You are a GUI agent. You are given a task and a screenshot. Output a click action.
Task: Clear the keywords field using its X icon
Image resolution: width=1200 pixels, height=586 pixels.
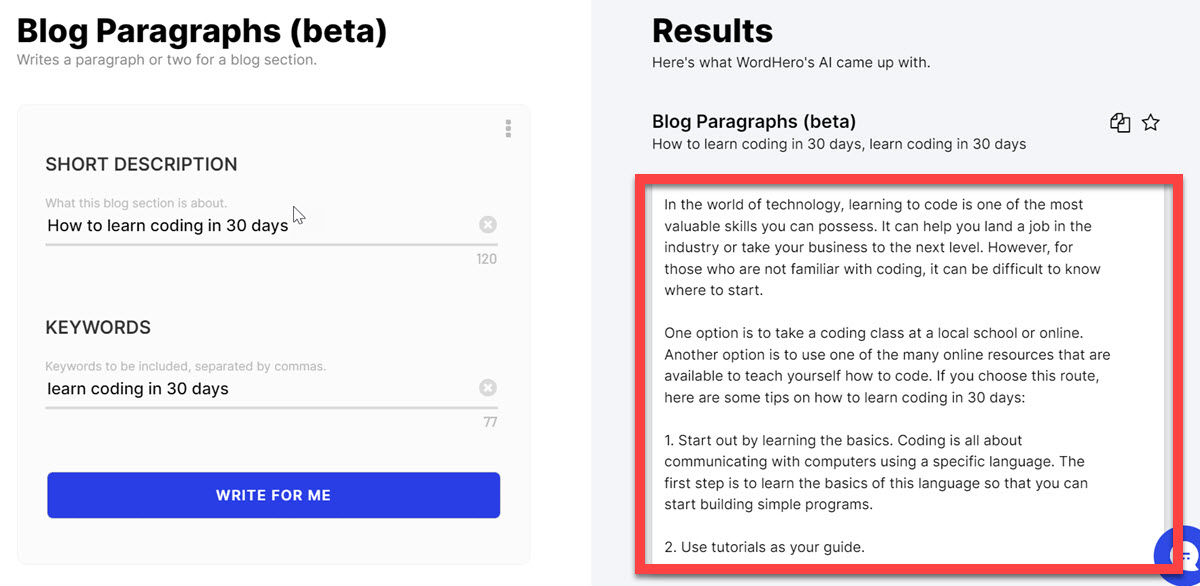pos(488,388)
